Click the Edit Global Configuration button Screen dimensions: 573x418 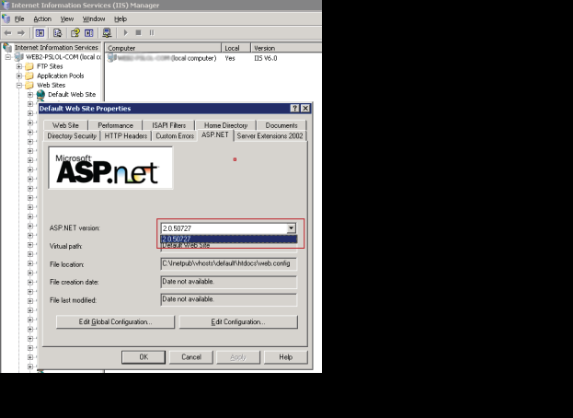click(115, 322)
